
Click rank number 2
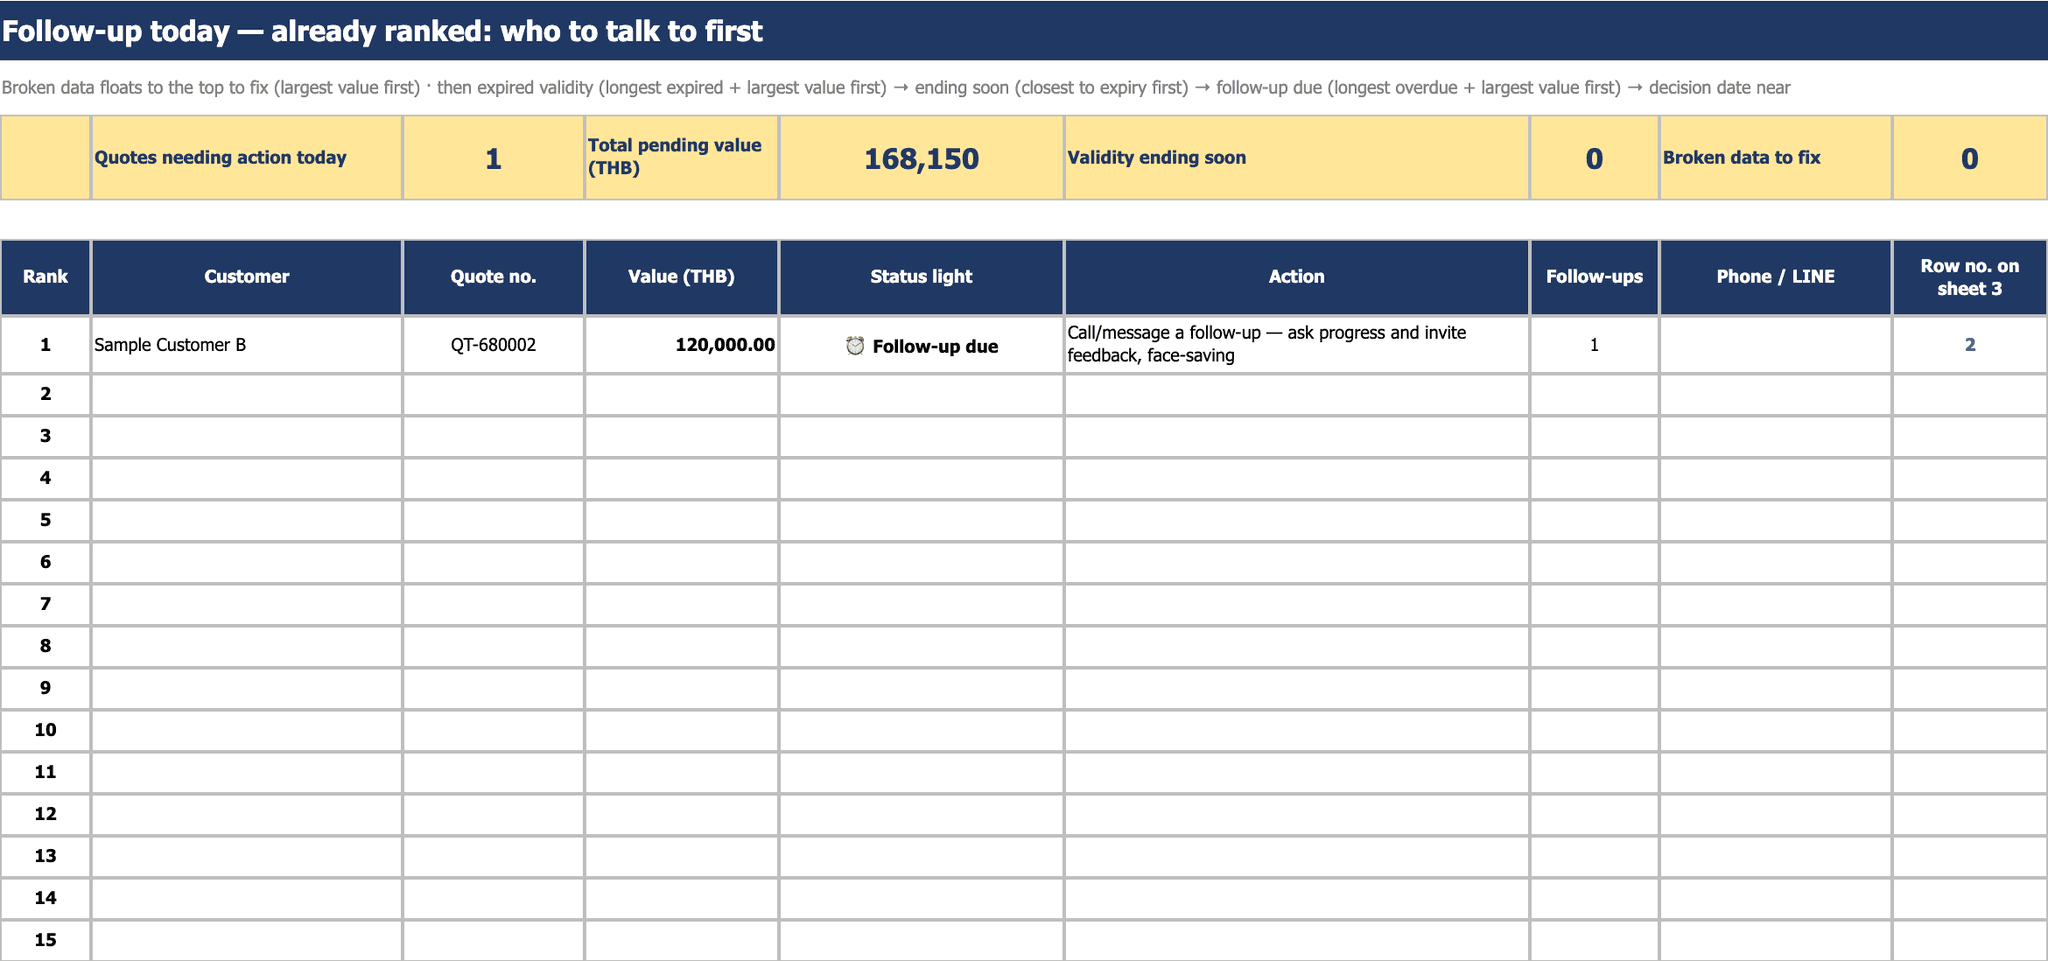[x=46, y=394]
